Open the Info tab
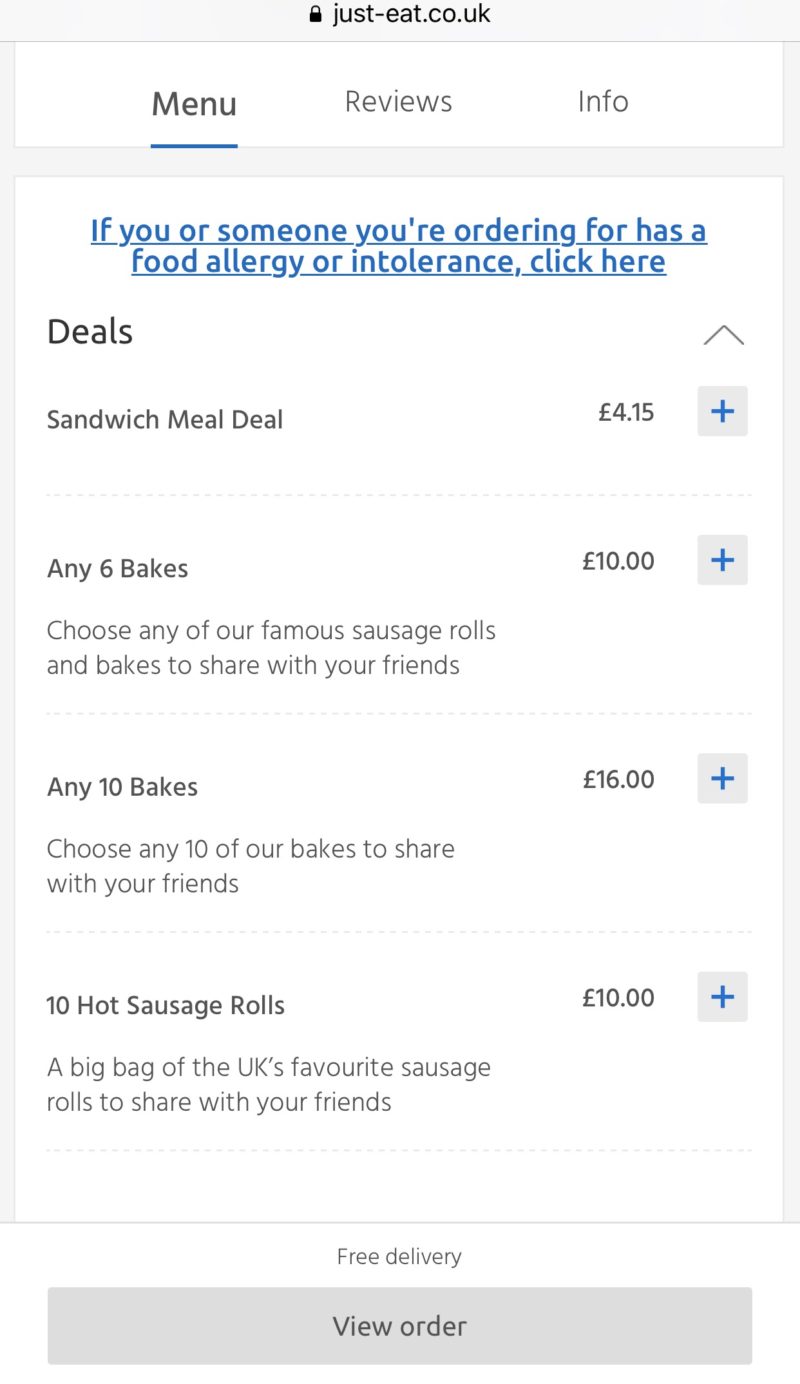800x1384 pixels. 603,102
